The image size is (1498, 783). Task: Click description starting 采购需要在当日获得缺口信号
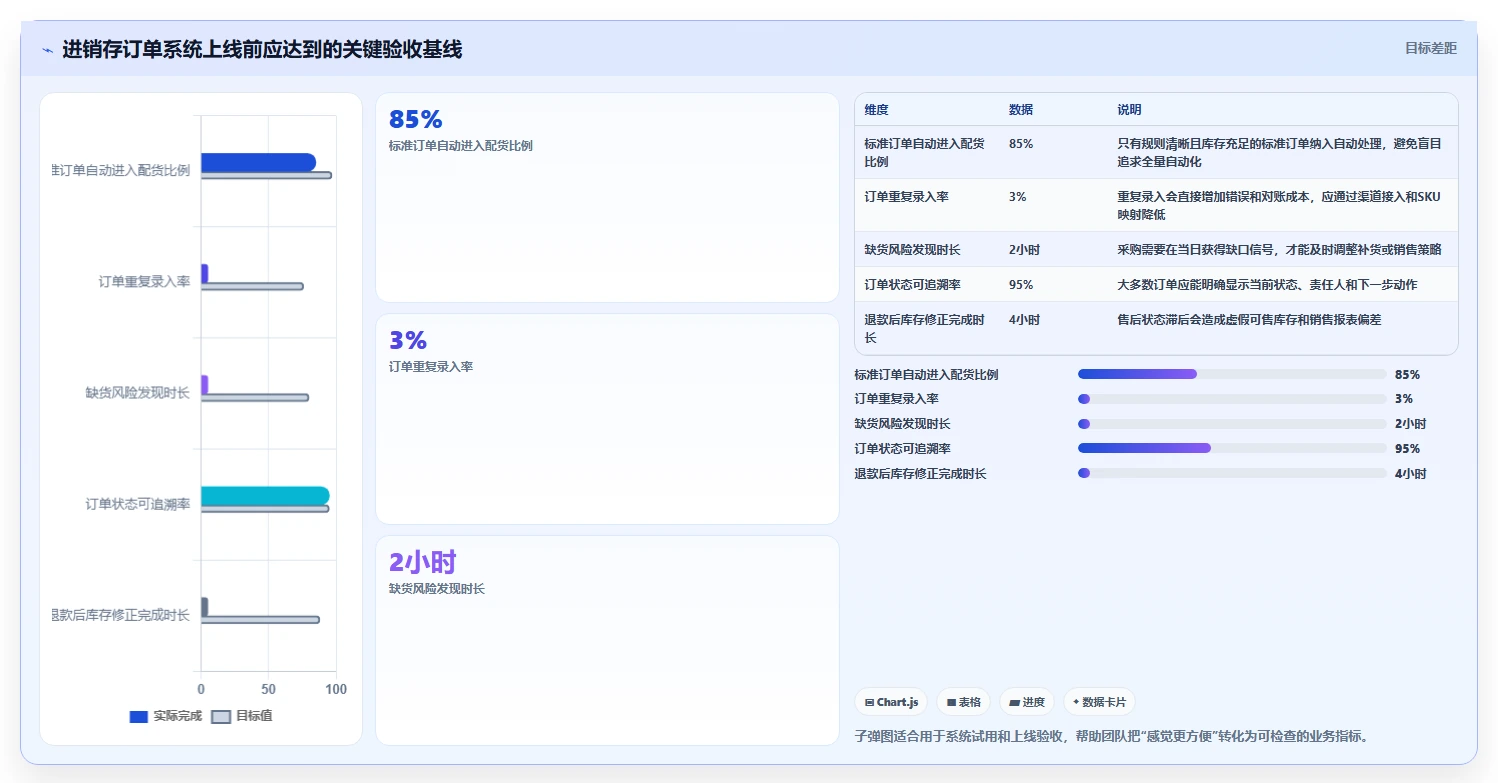[x=1279, y=249]
